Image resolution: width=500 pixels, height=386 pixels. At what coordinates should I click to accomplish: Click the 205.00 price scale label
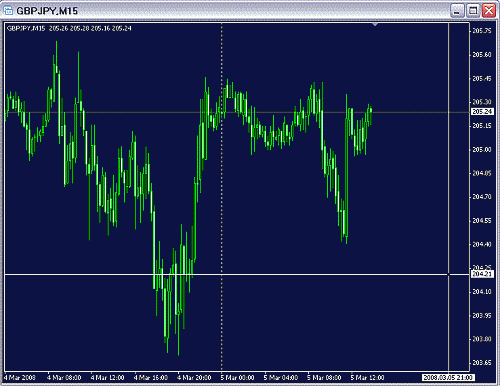click(x=482, y=149)
